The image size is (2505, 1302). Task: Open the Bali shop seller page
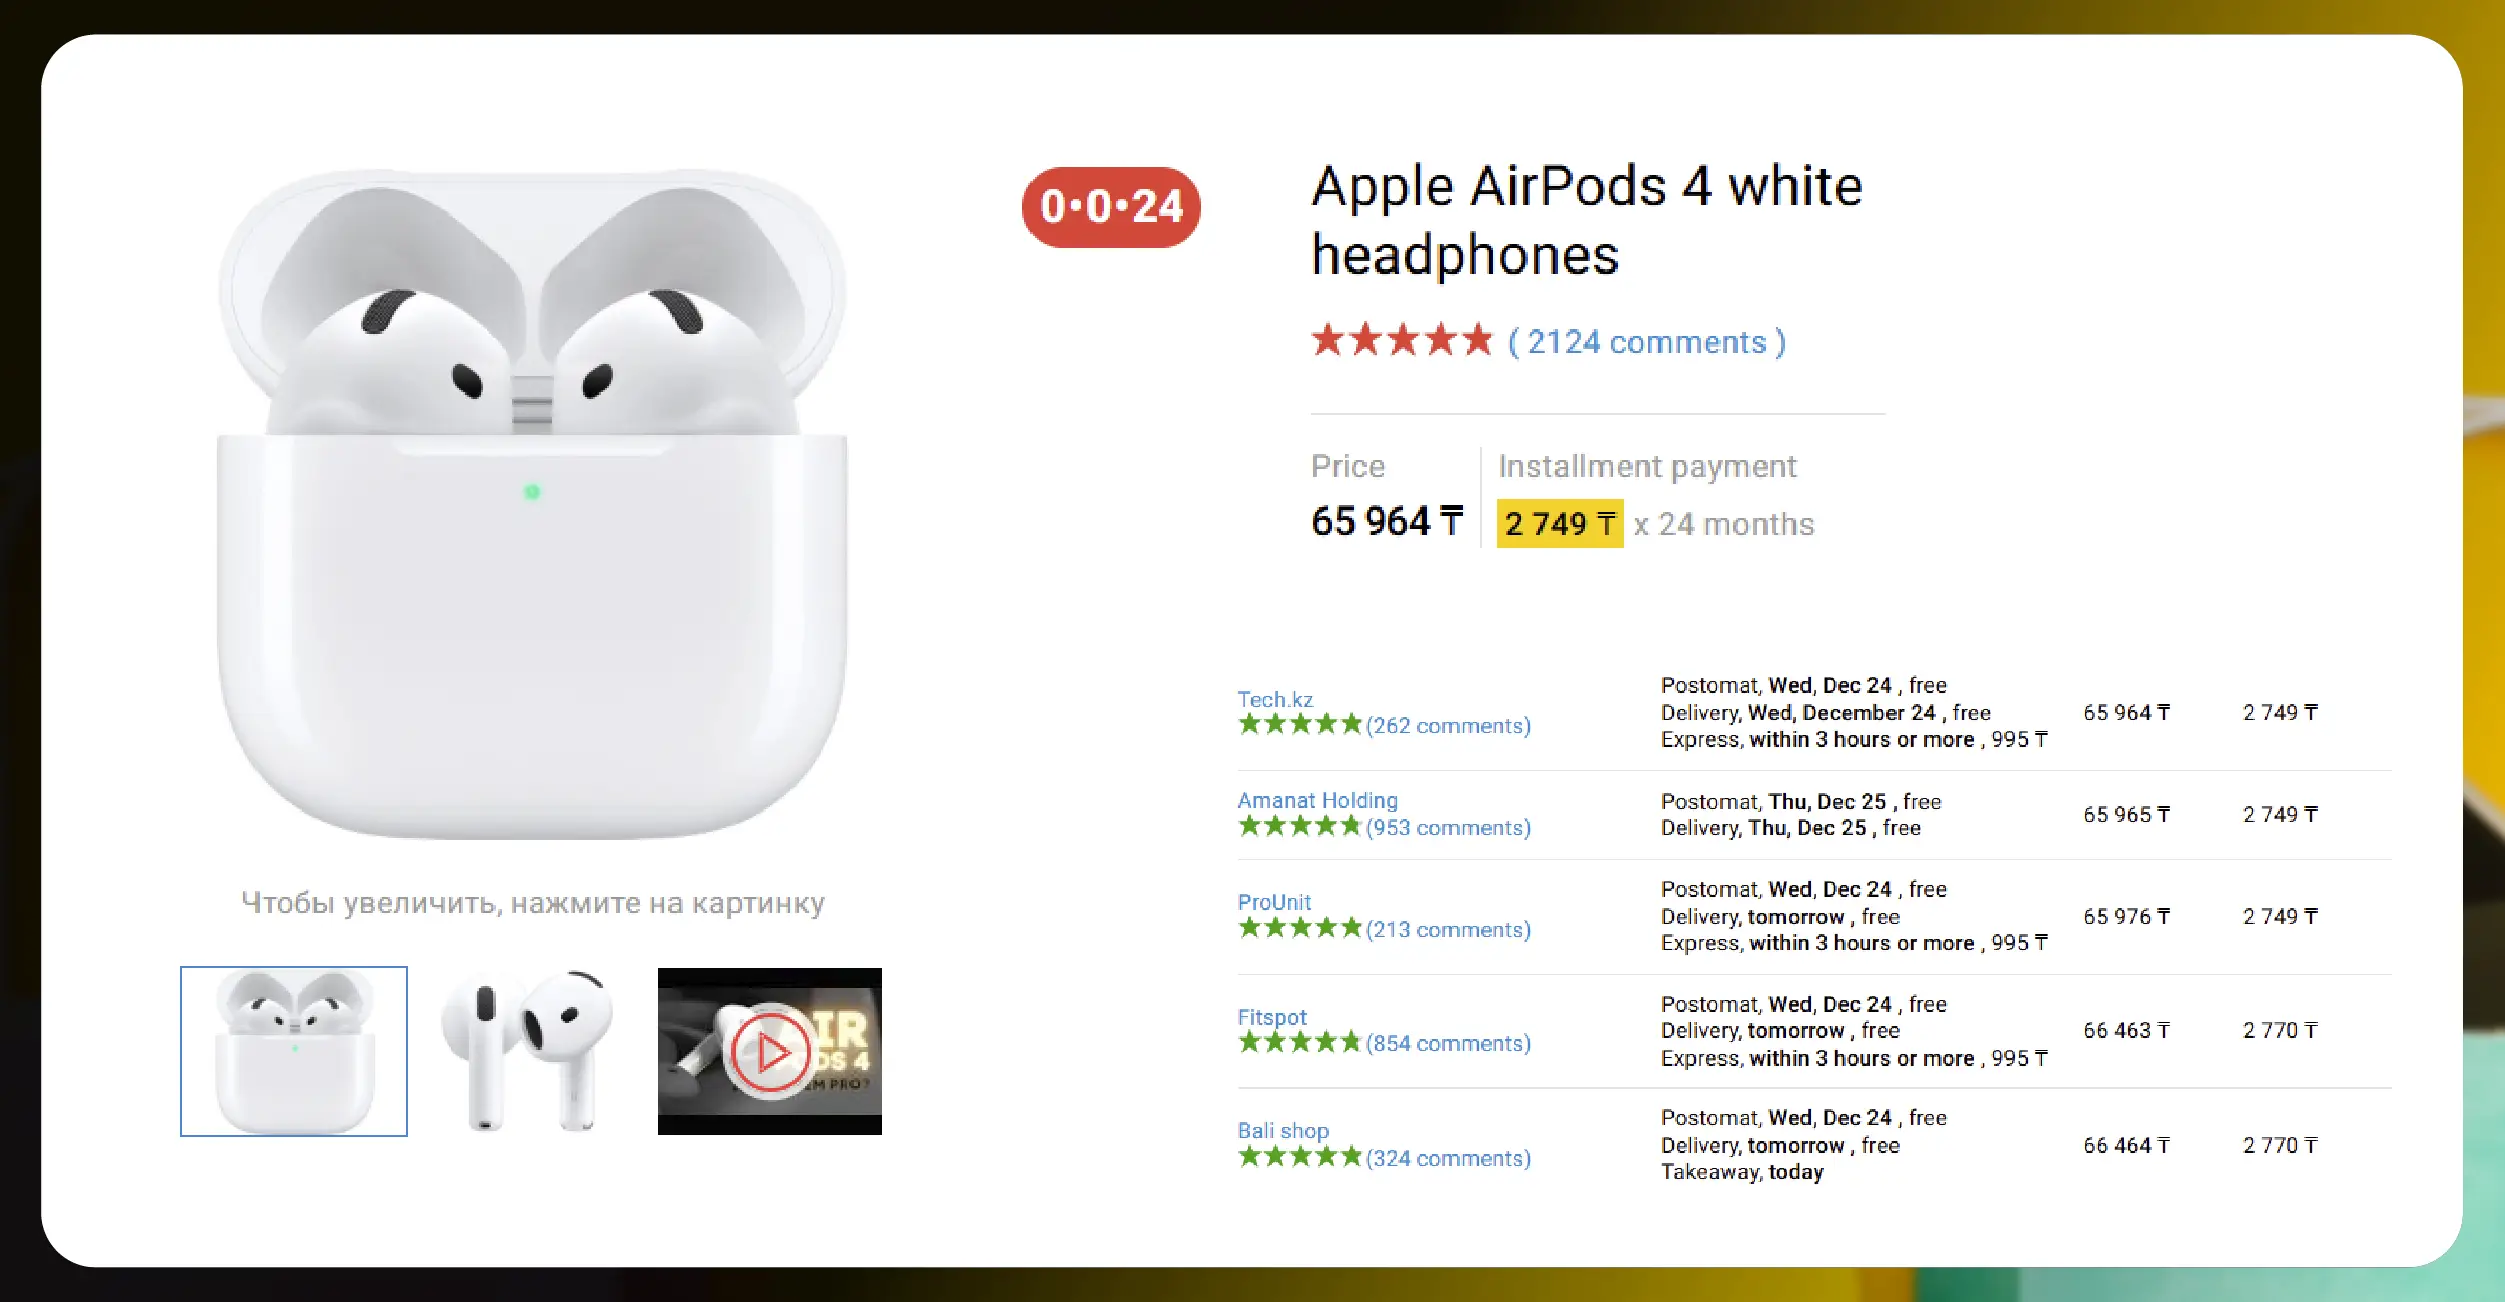click(x=1283, y=1131)
